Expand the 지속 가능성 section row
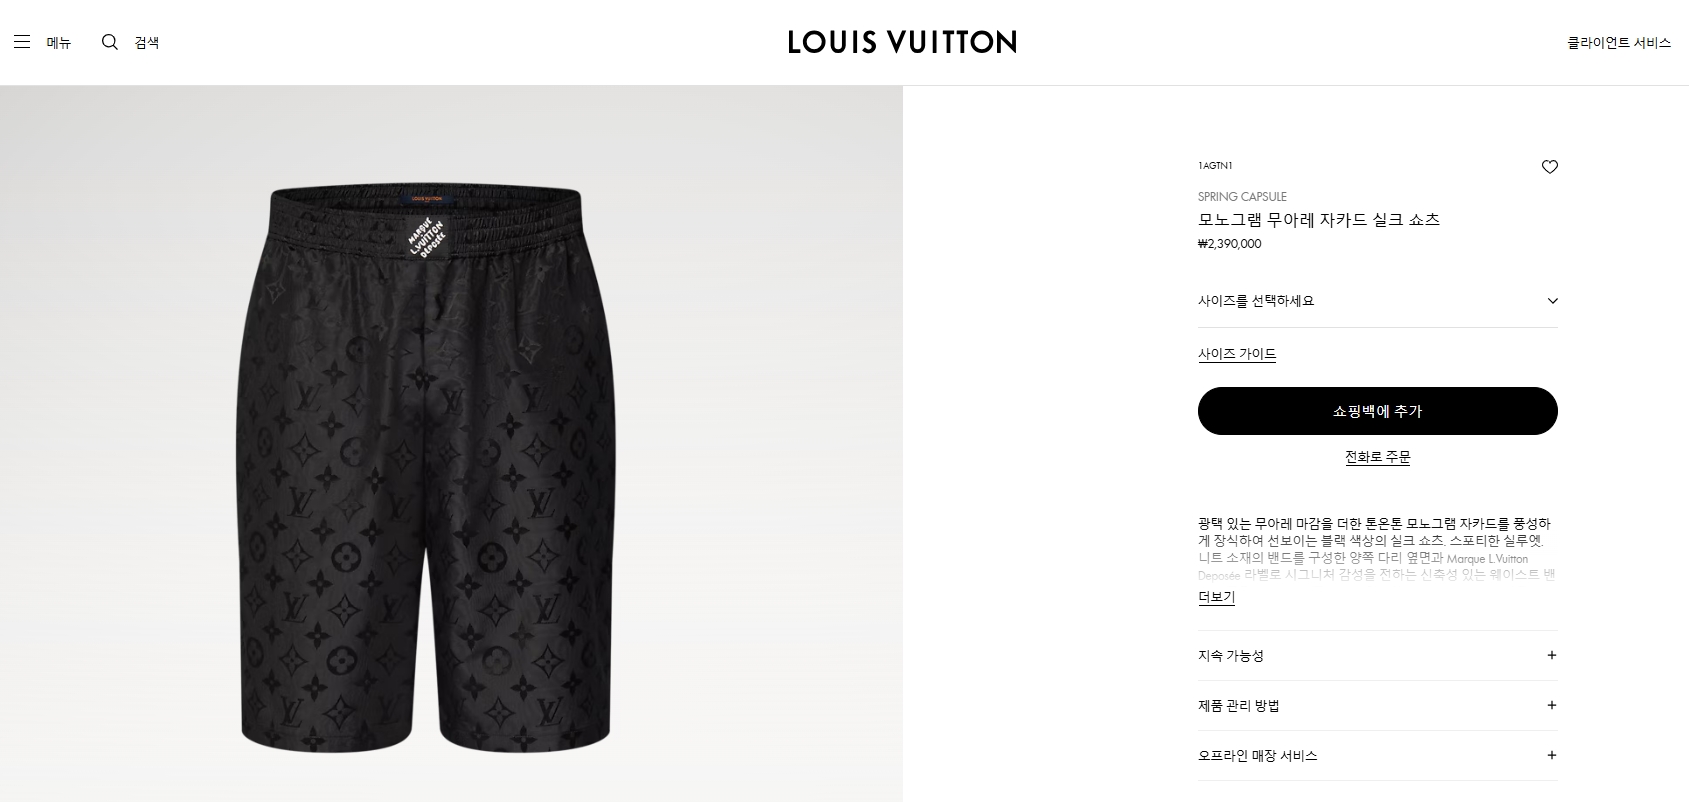Viewport: 1689px width, 802px height. click(x=1377, y=656)
